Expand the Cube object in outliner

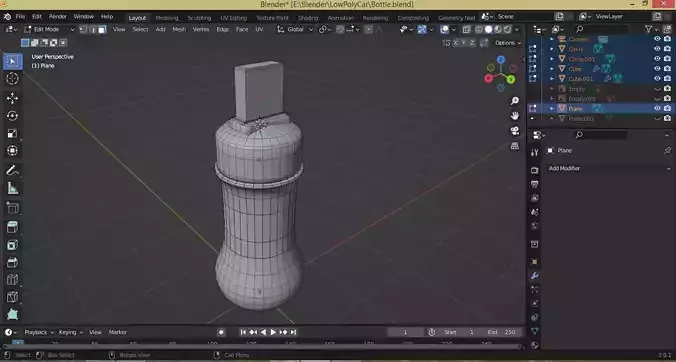coord(552,69)
